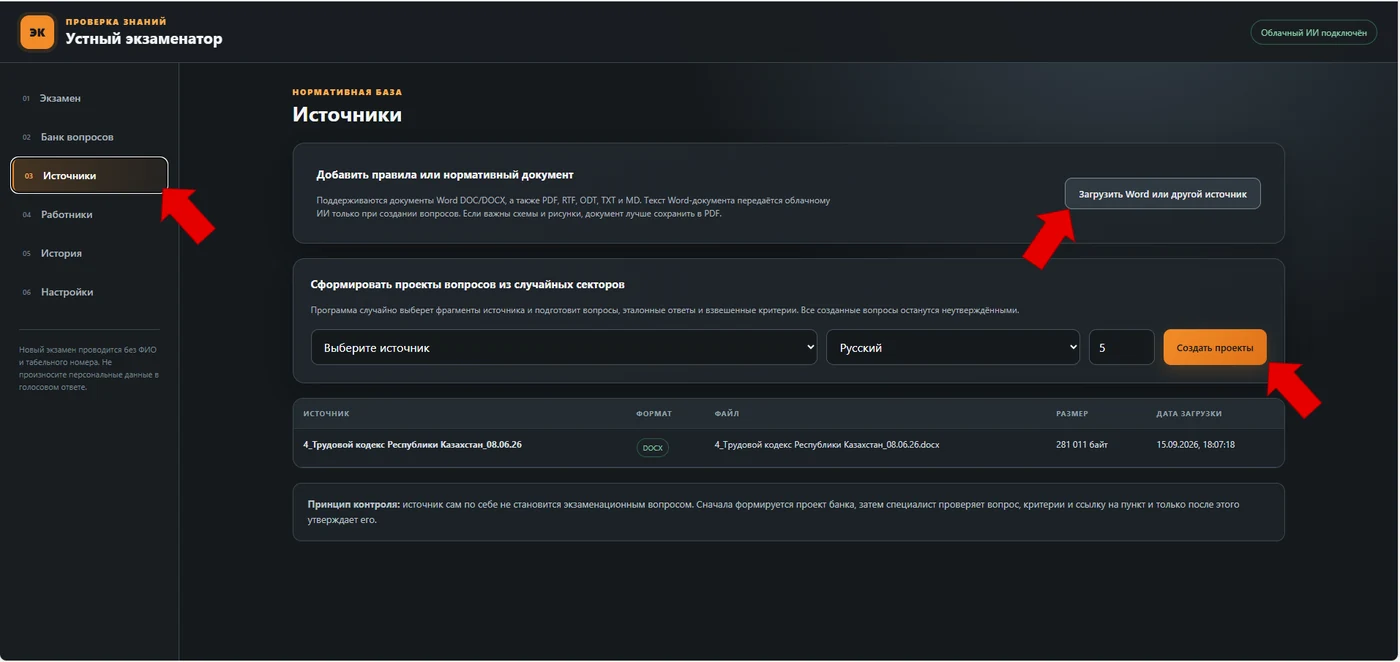Click the DOCX format badge
This screenshot has width=1400, height=662.
(653, 448)
